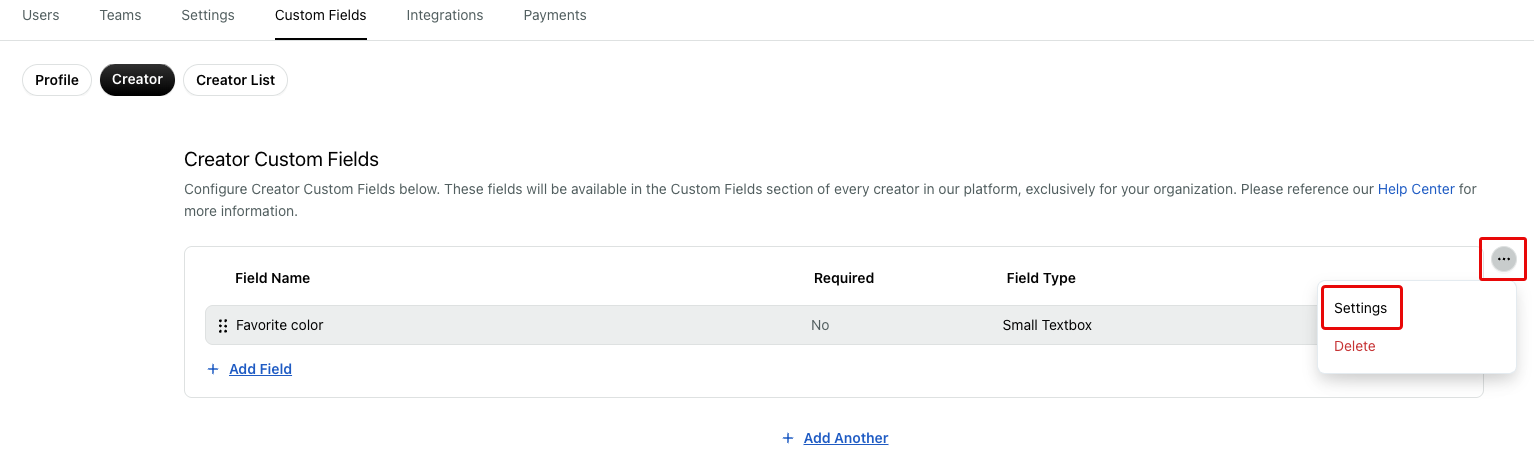Click the plus icon next to Add Field
The width and height of the screenshot is (1534, 463).
(x=212, y=369)
